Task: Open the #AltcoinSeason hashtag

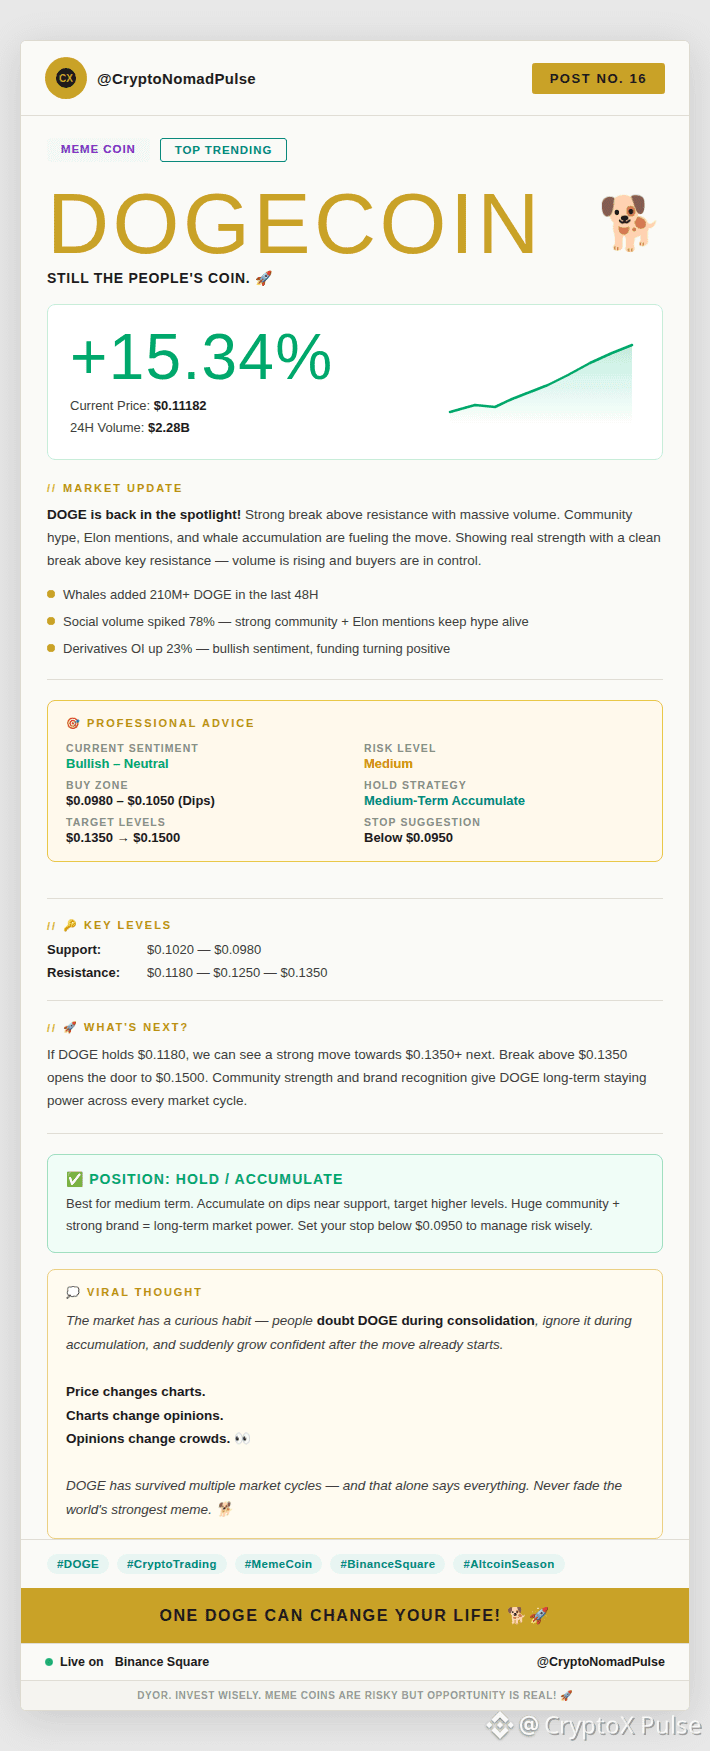Action: [x=509, y=1564]
